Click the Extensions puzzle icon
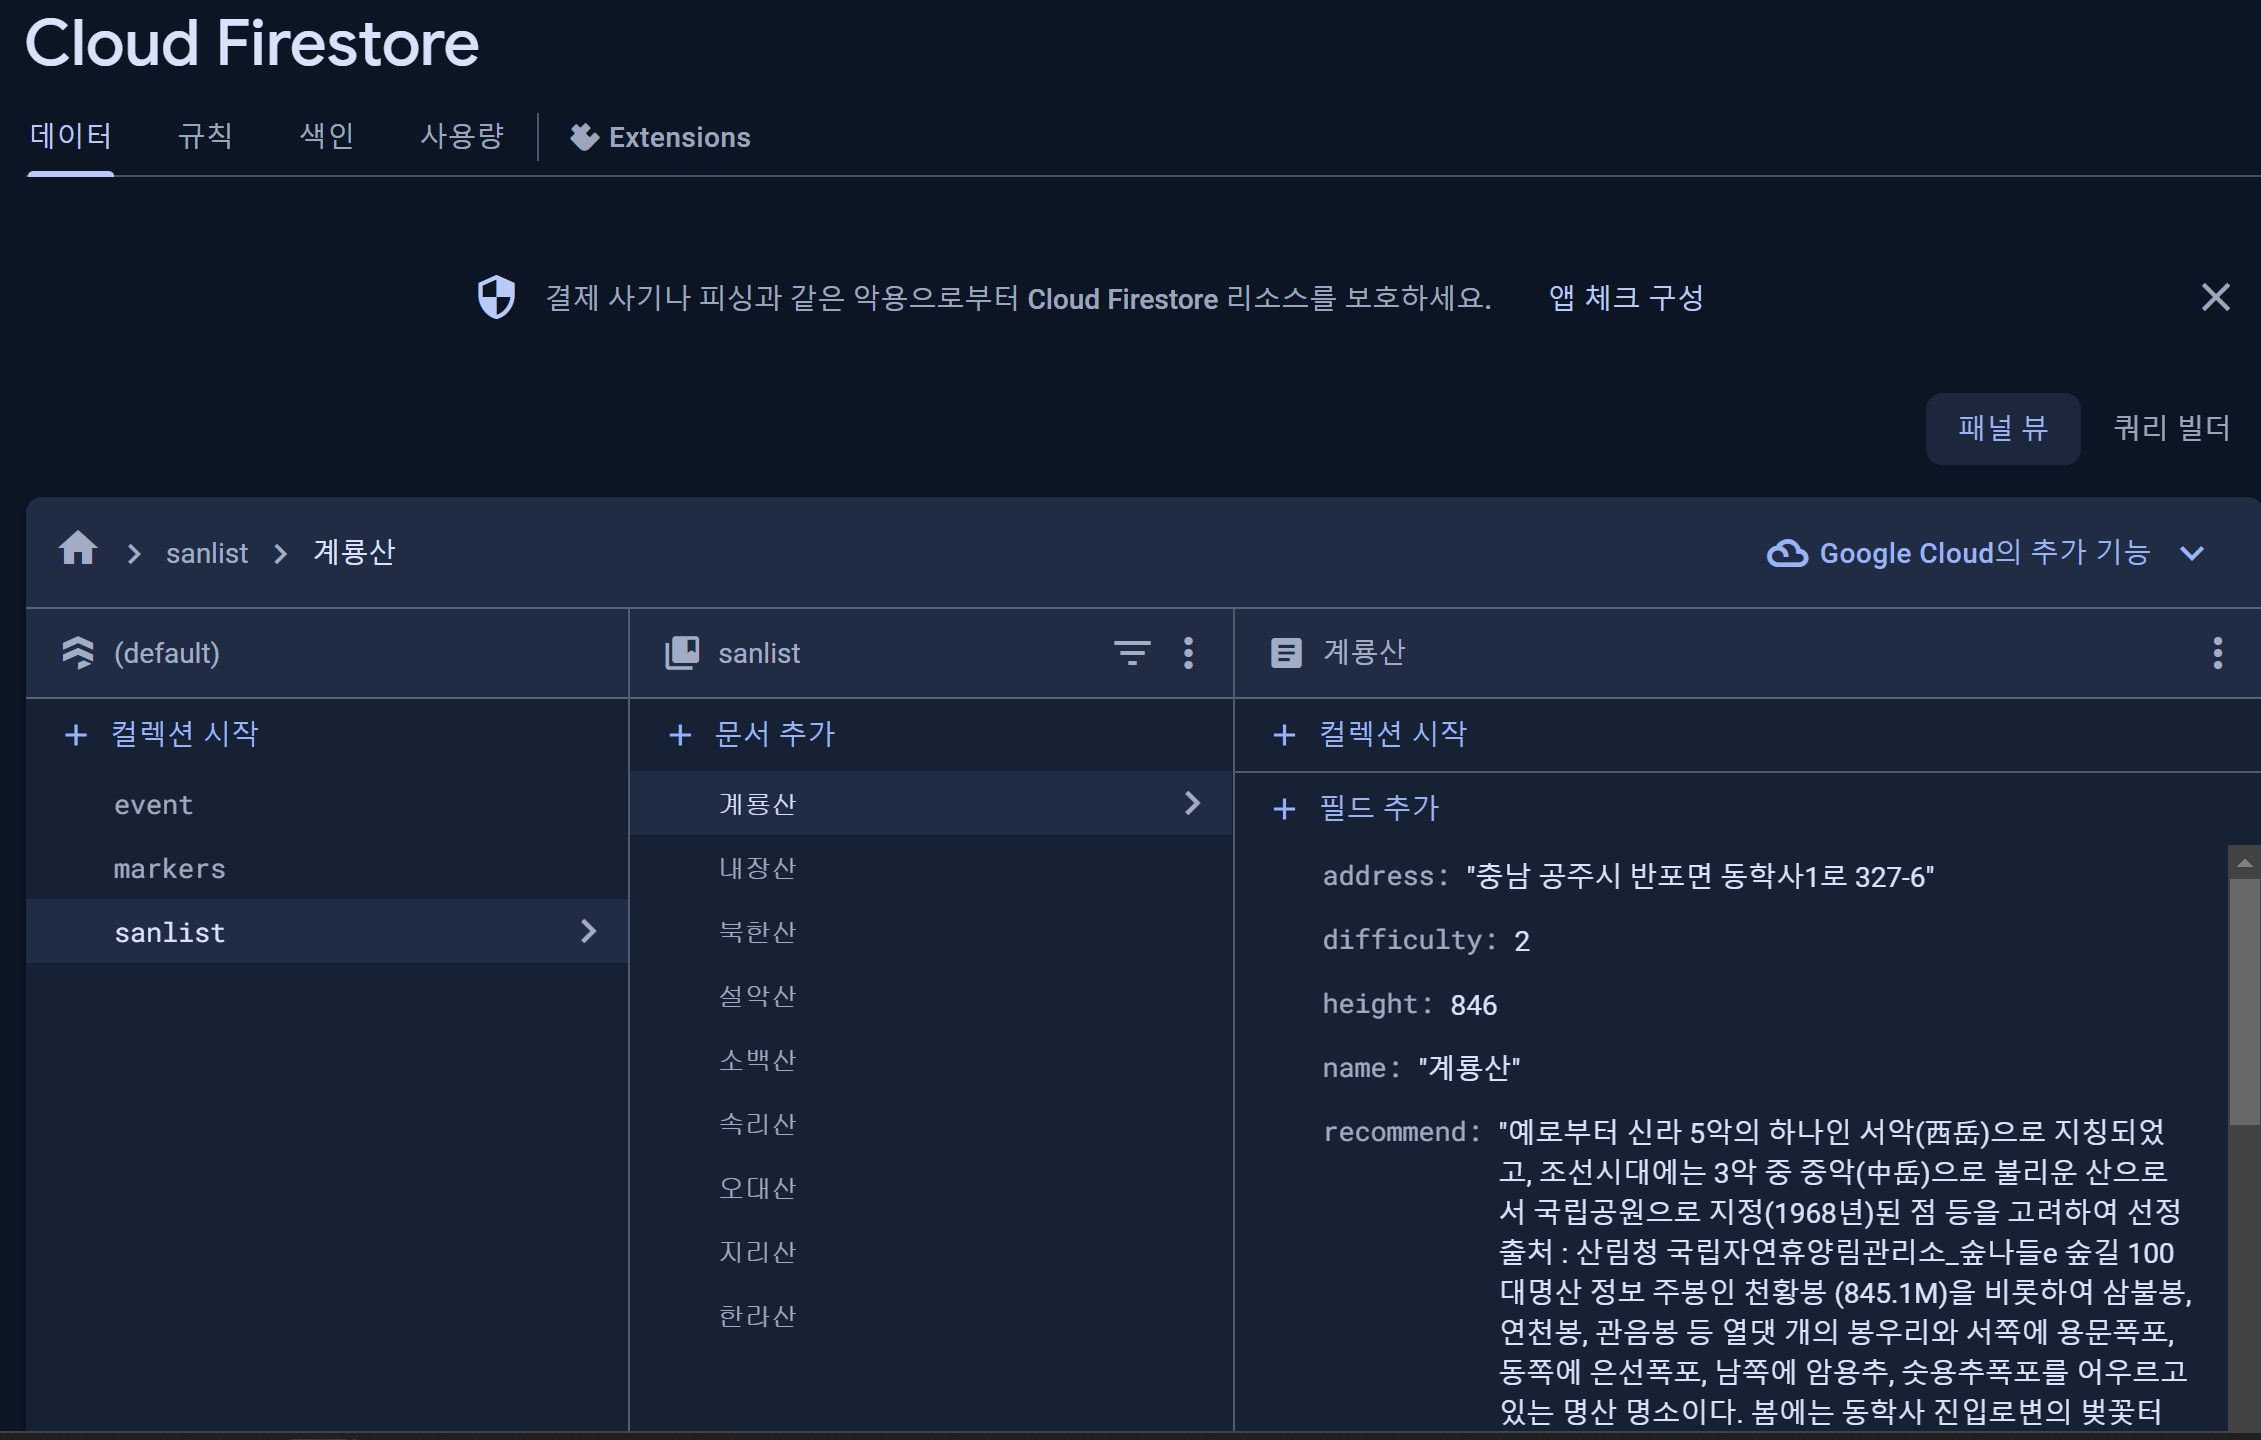The image size is (2261, 1440). point(584,137)
